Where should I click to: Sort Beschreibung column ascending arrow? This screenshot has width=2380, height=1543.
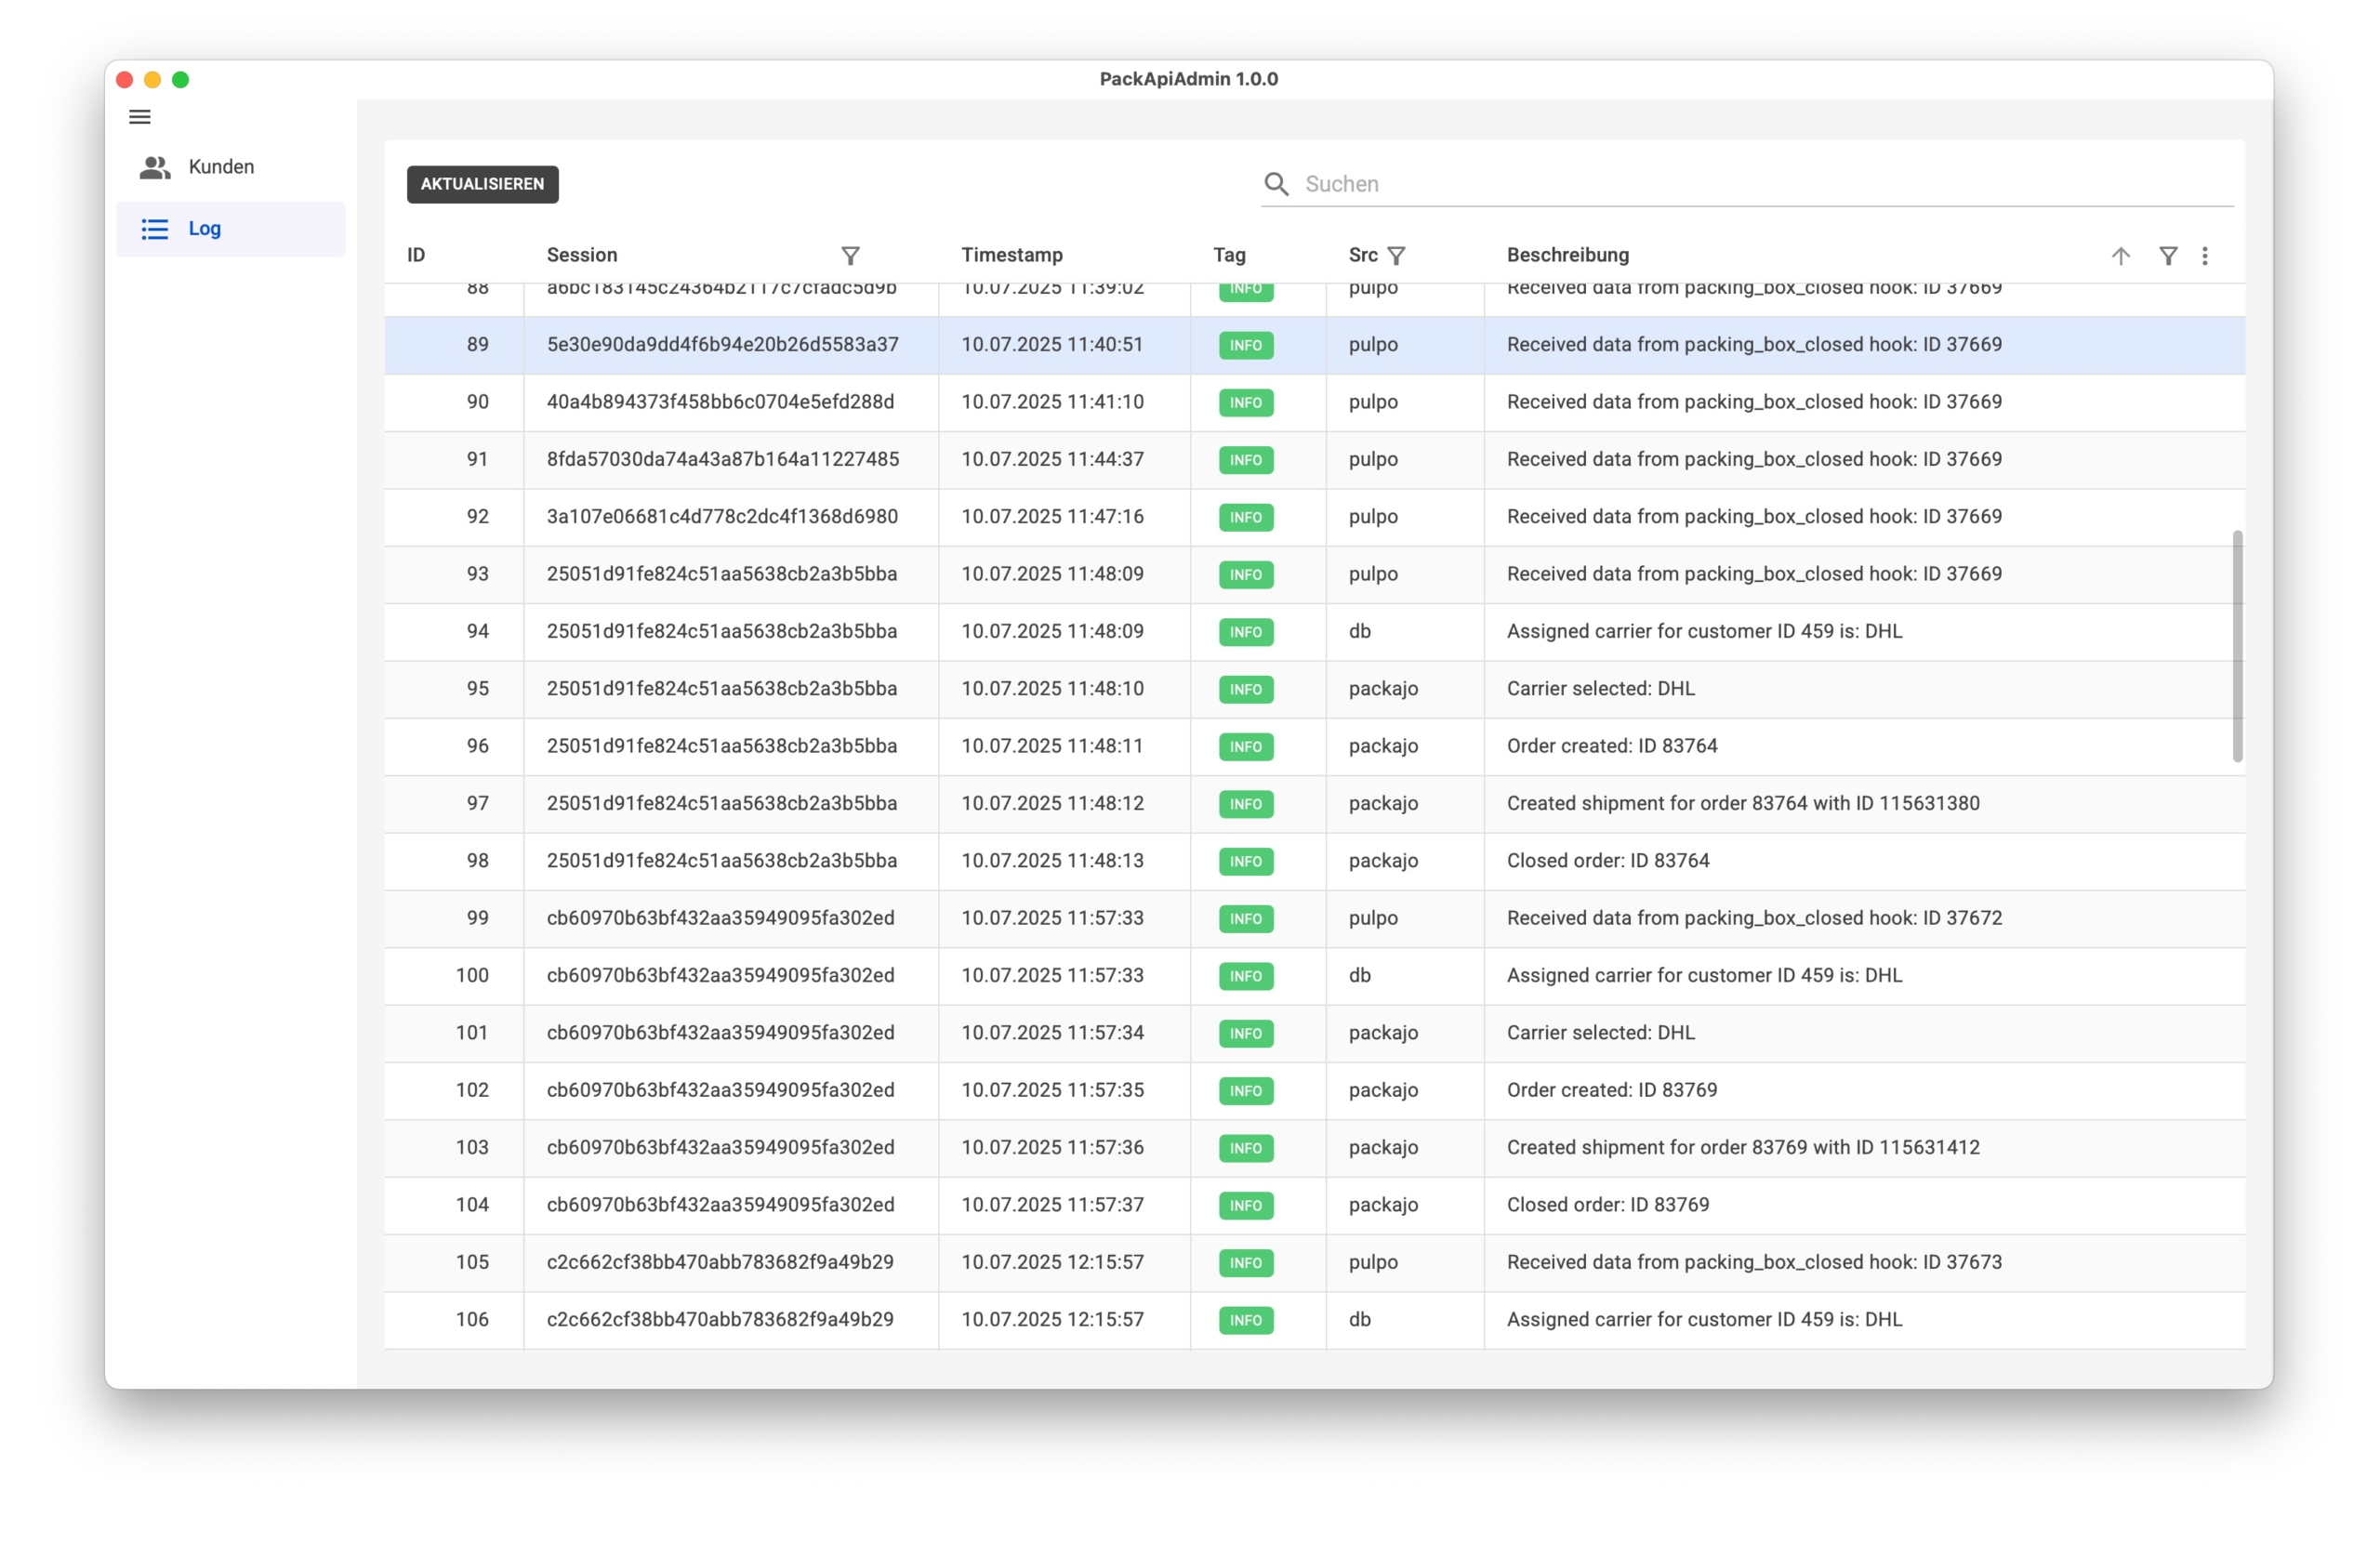(x=2120, y=256)
